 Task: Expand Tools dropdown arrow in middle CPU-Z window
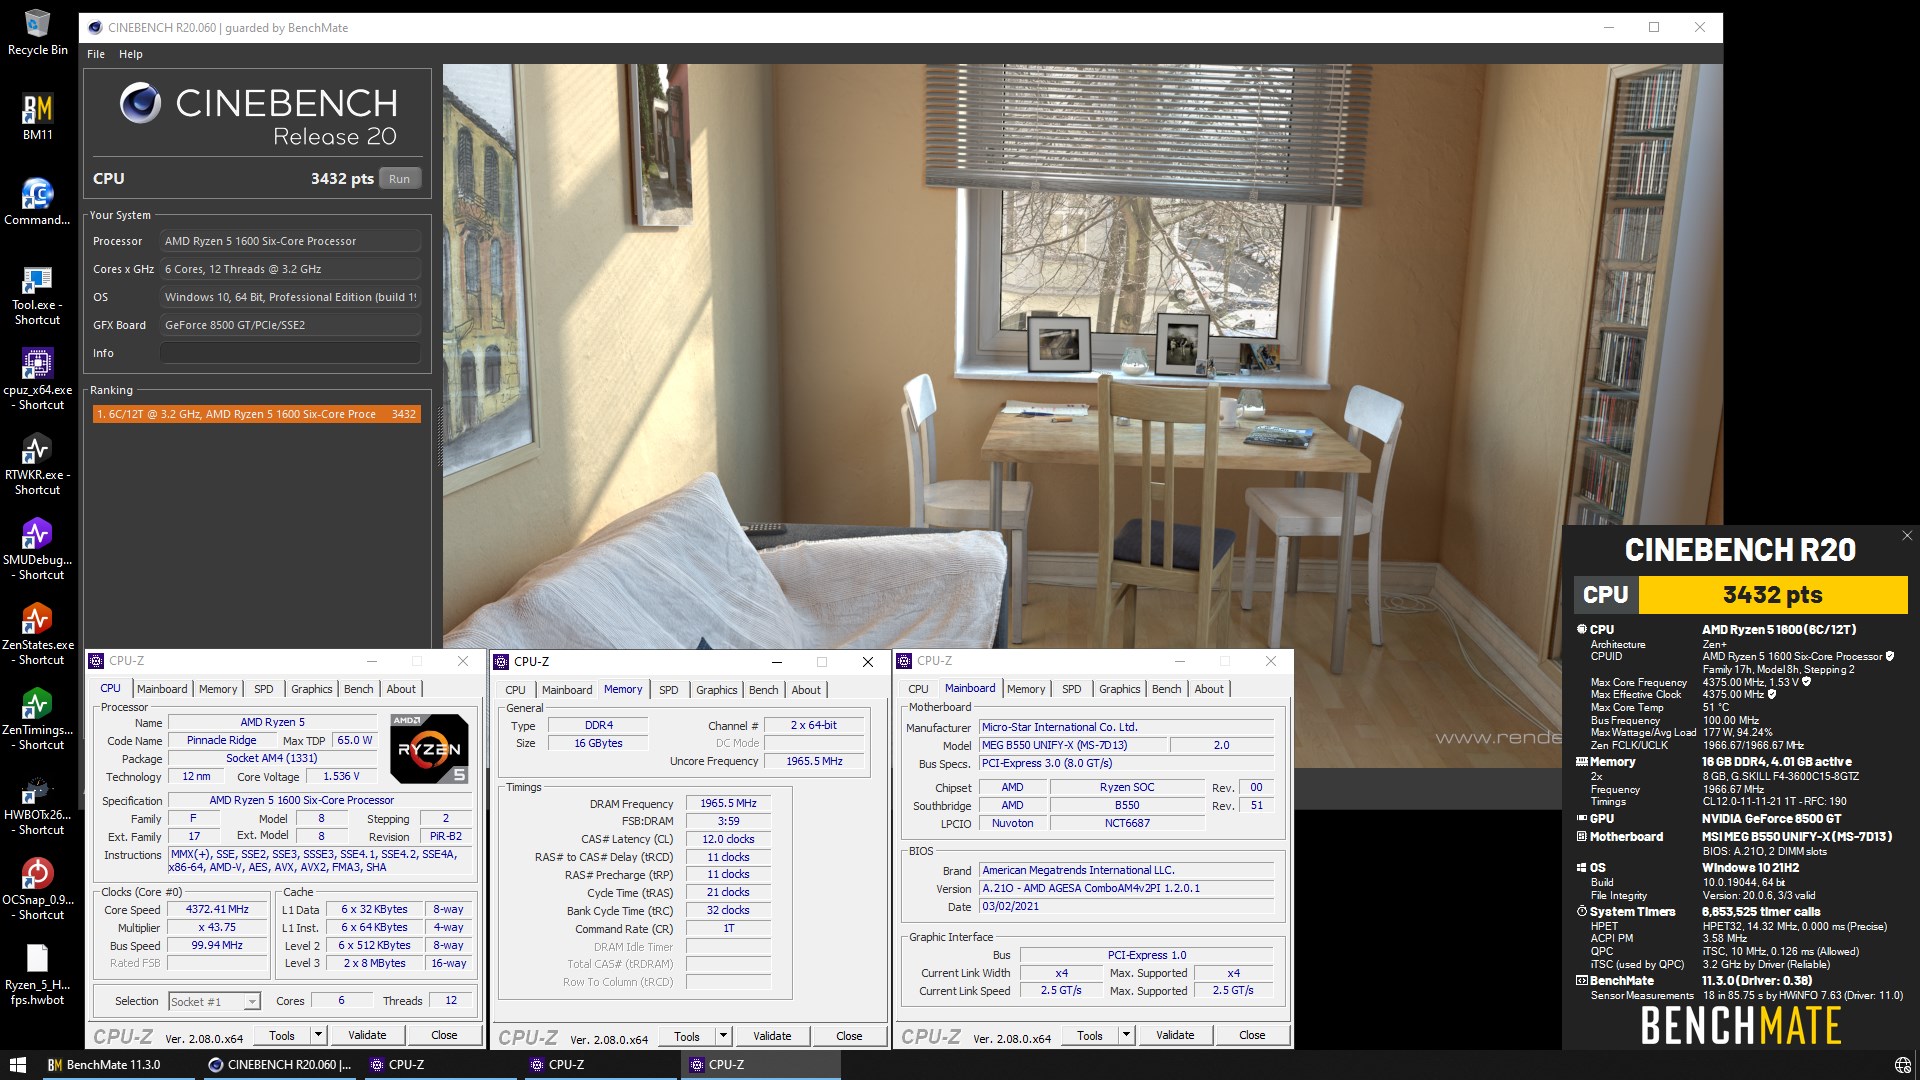(723, 1037)
